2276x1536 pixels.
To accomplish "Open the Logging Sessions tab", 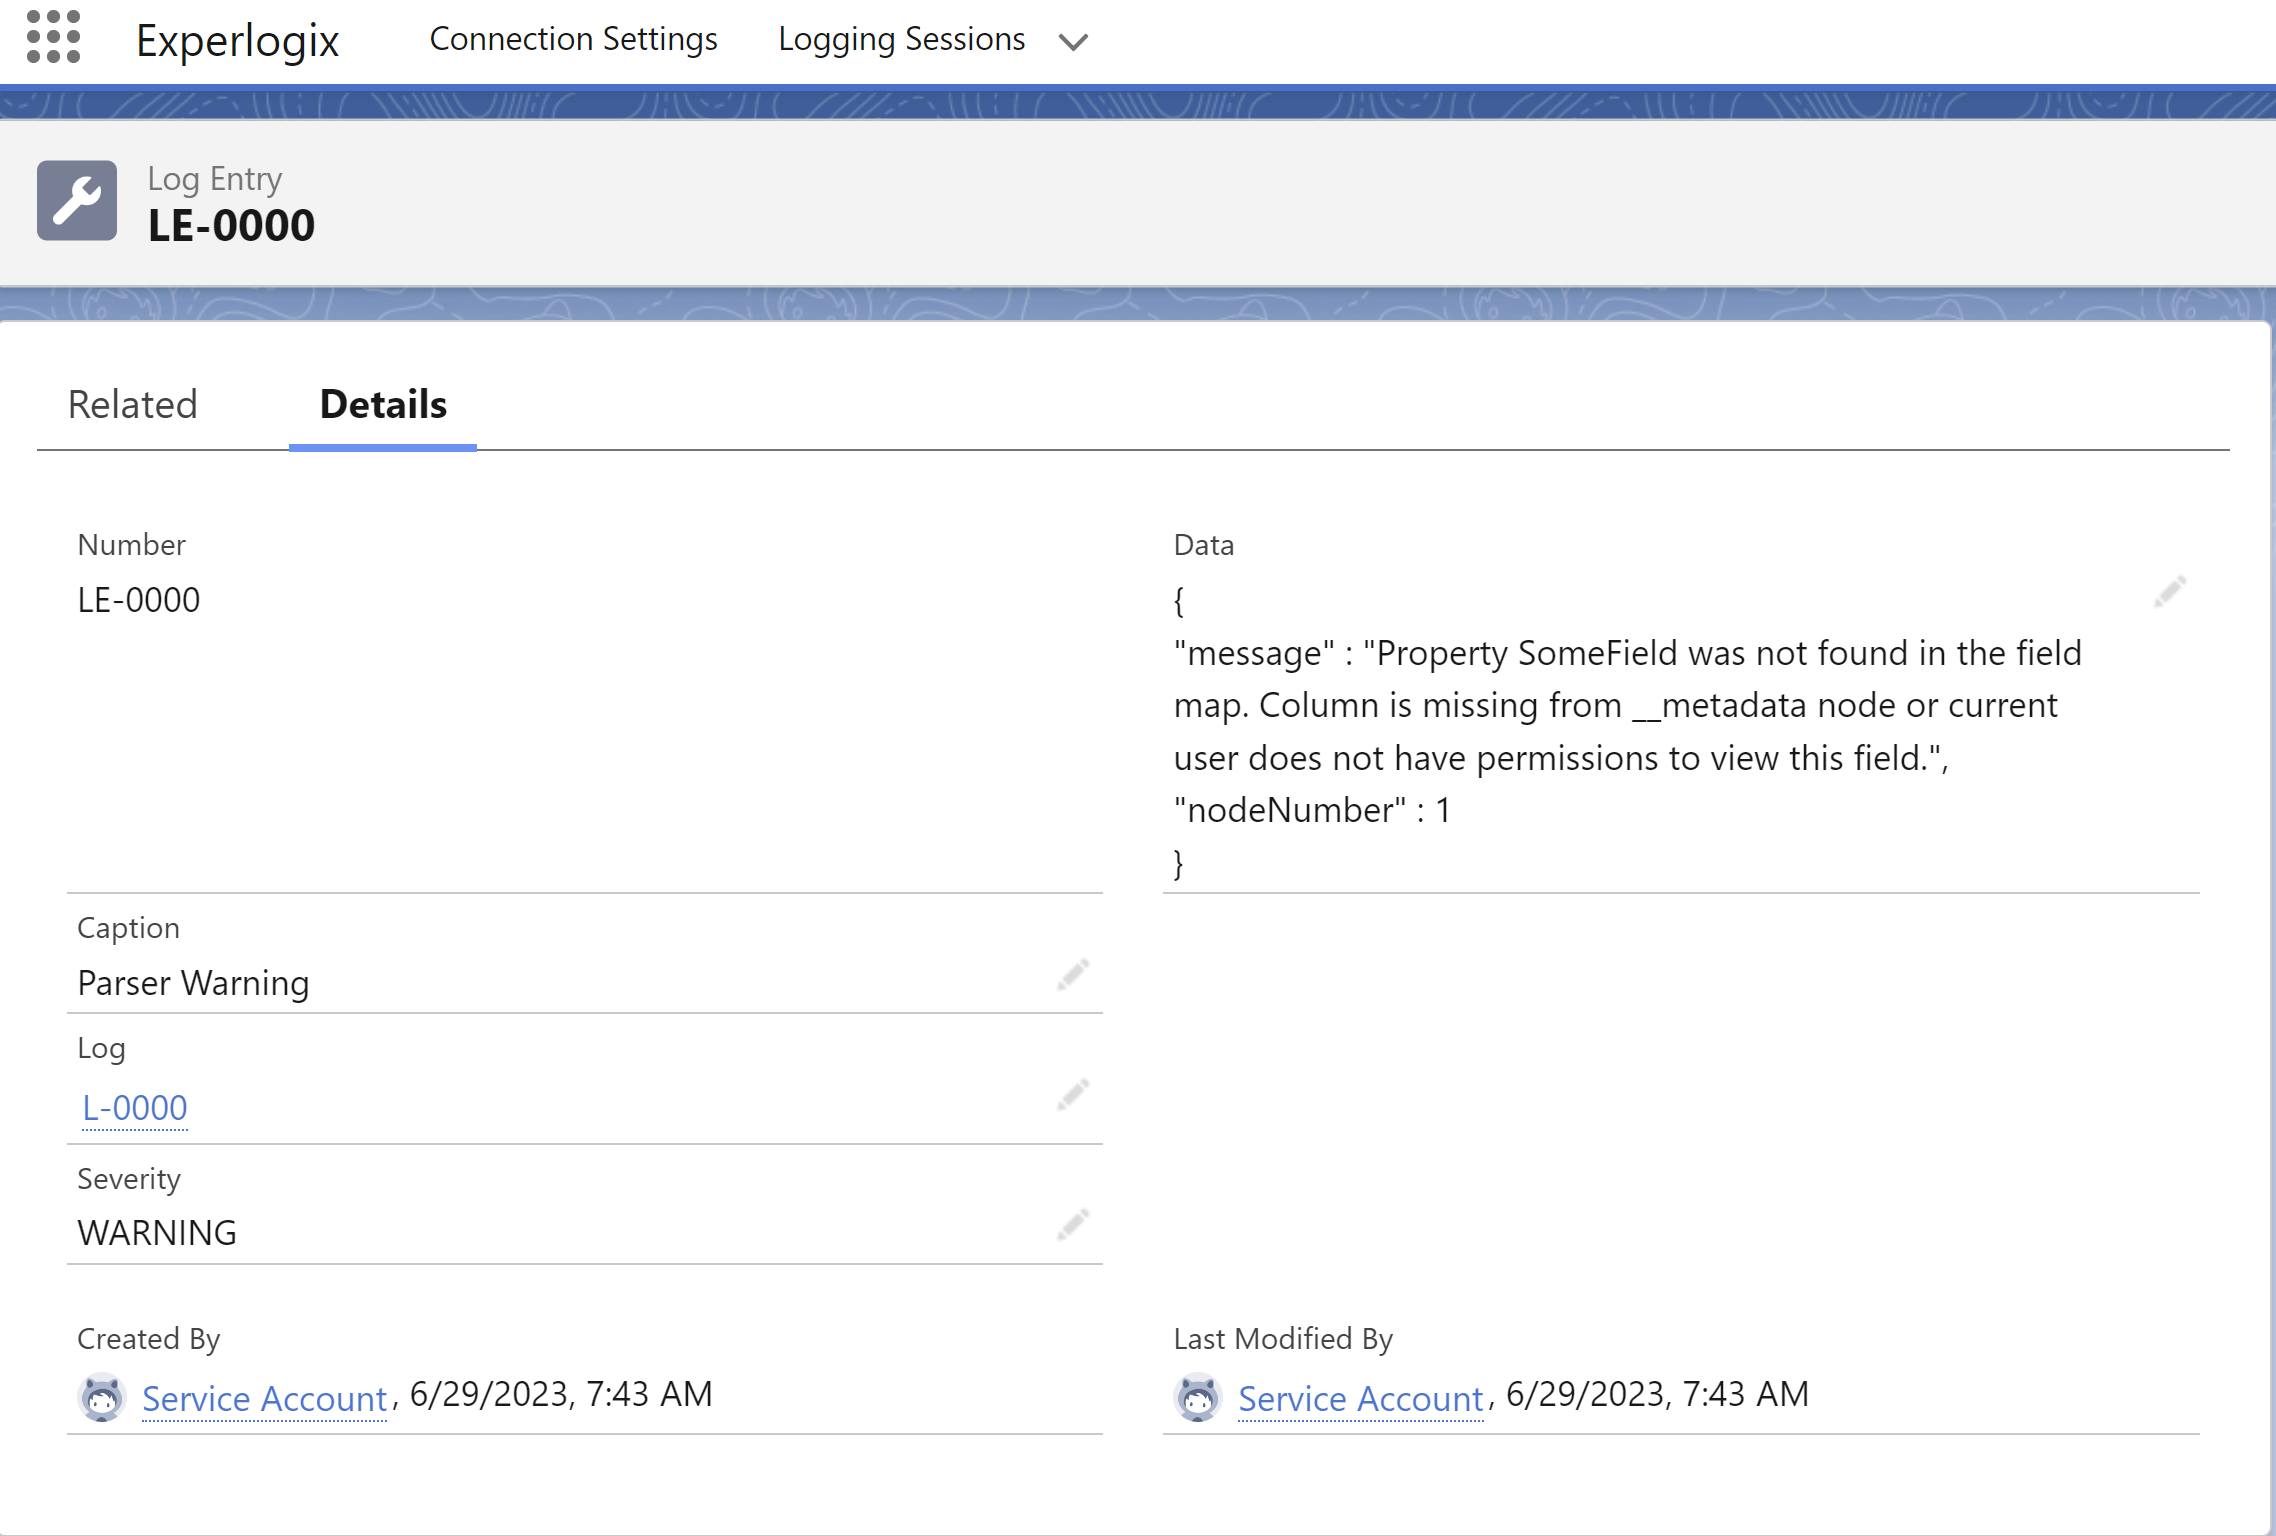I will point(901,39).
